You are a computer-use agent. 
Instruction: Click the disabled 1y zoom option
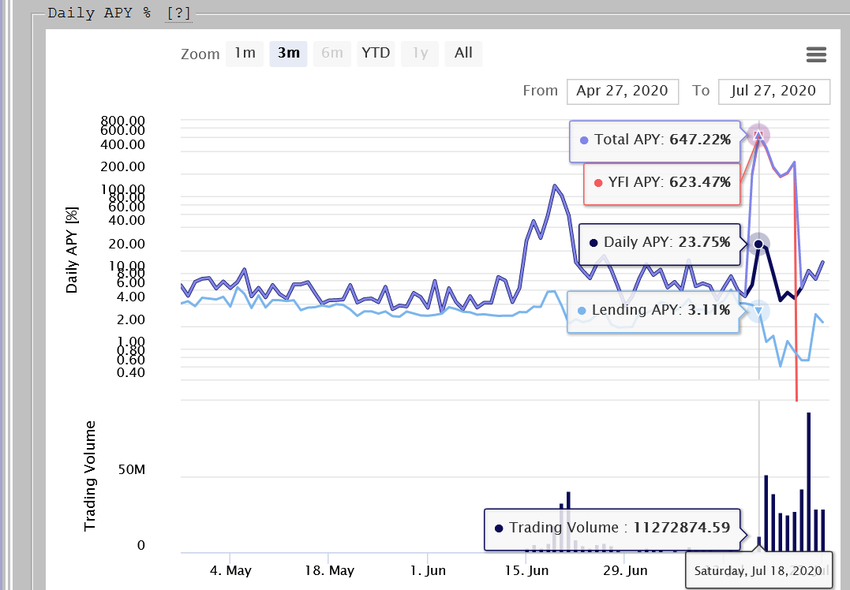pyautogui.click(x=419, y=54)
